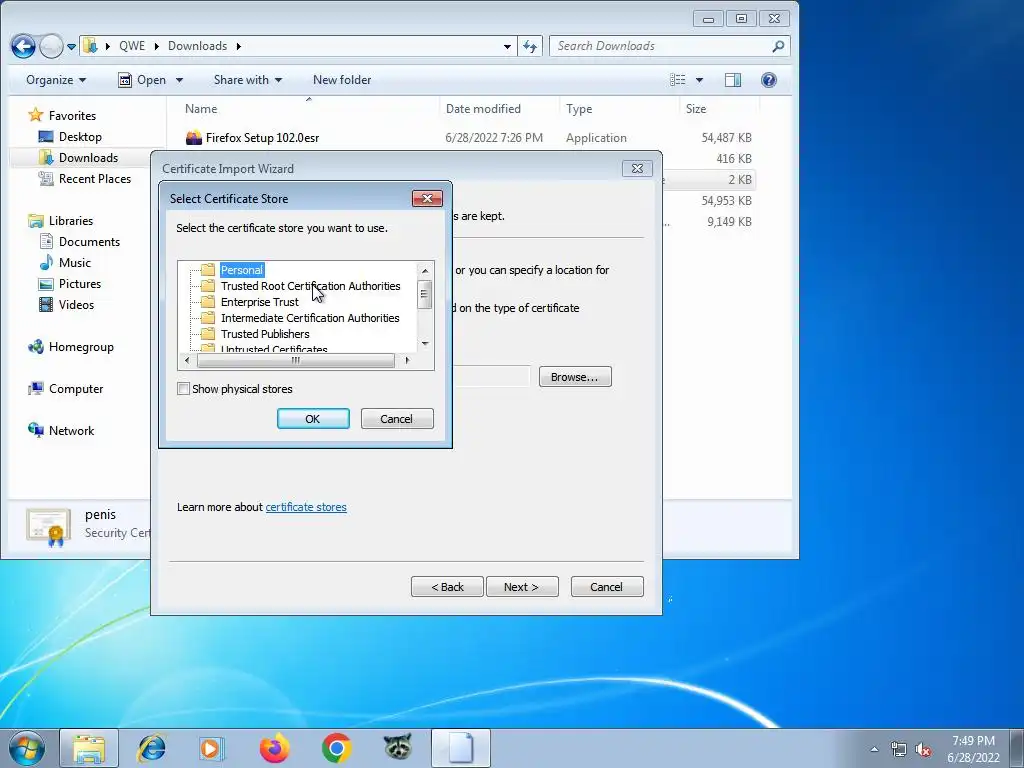The height and width of the screenshot is (768, 1024).
Task: Click the store list horizontal scrollbar thumb
Action: tap(296, 360)
